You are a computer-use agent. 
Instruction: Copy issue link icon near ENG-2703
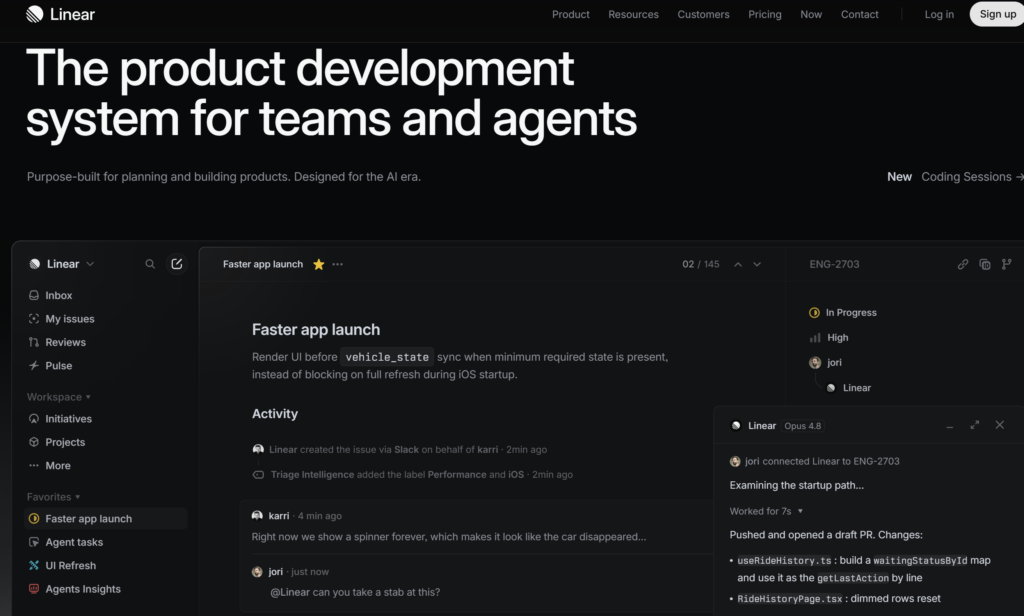click(963, 264)
